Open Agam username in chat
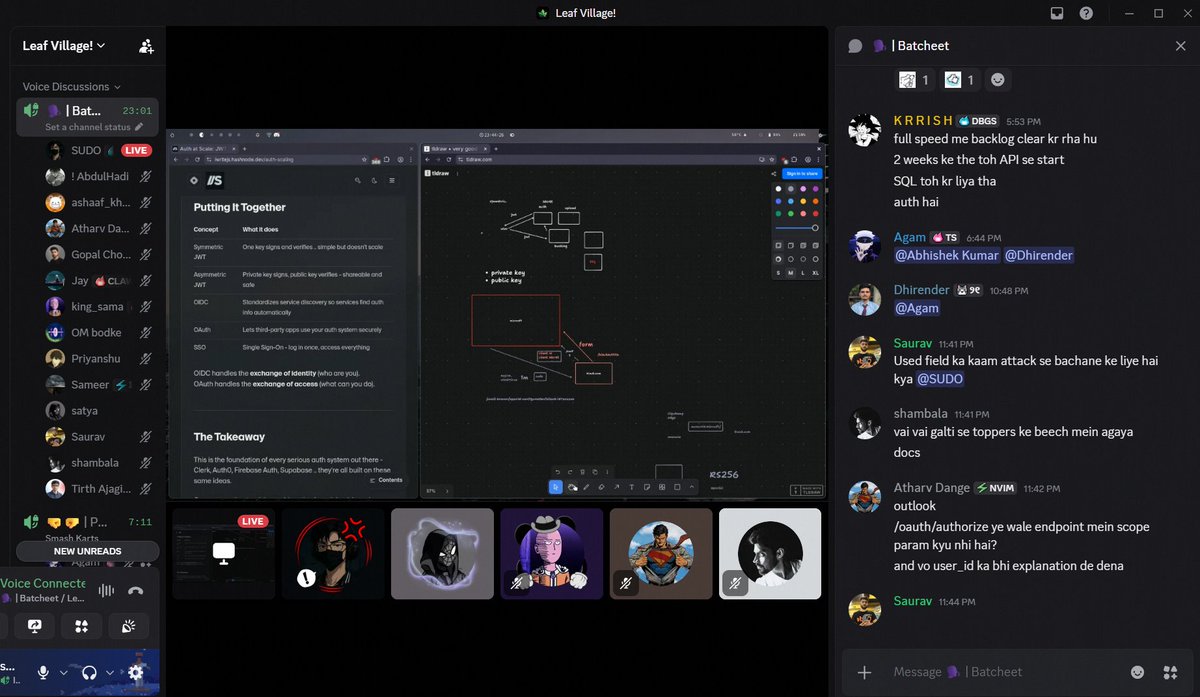The height and width of the screenshot is (697, 1200). [910, 238]
